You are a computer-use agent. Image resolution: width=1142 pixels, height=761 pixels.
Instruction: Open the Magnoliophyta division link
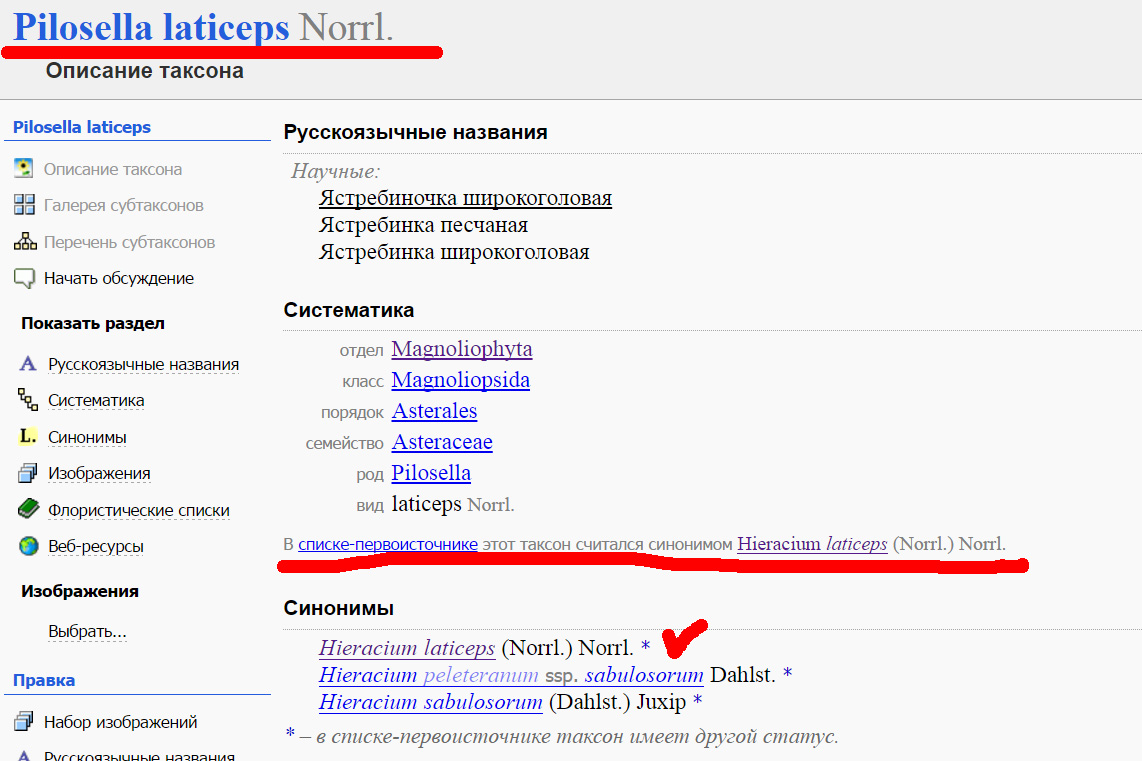(461, 349)
